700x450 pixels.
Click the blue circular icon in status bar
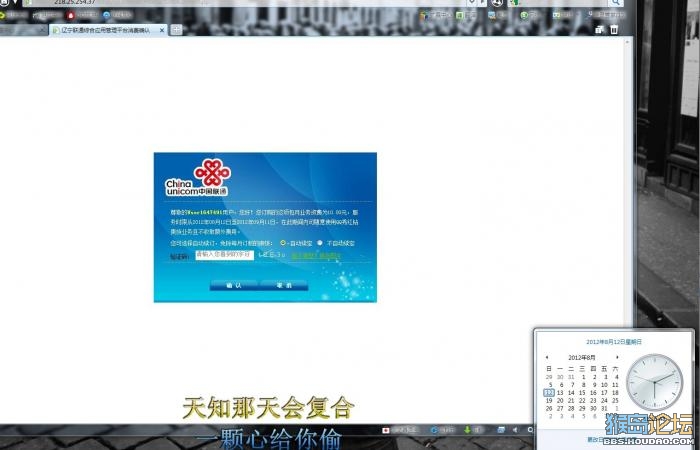433,430
